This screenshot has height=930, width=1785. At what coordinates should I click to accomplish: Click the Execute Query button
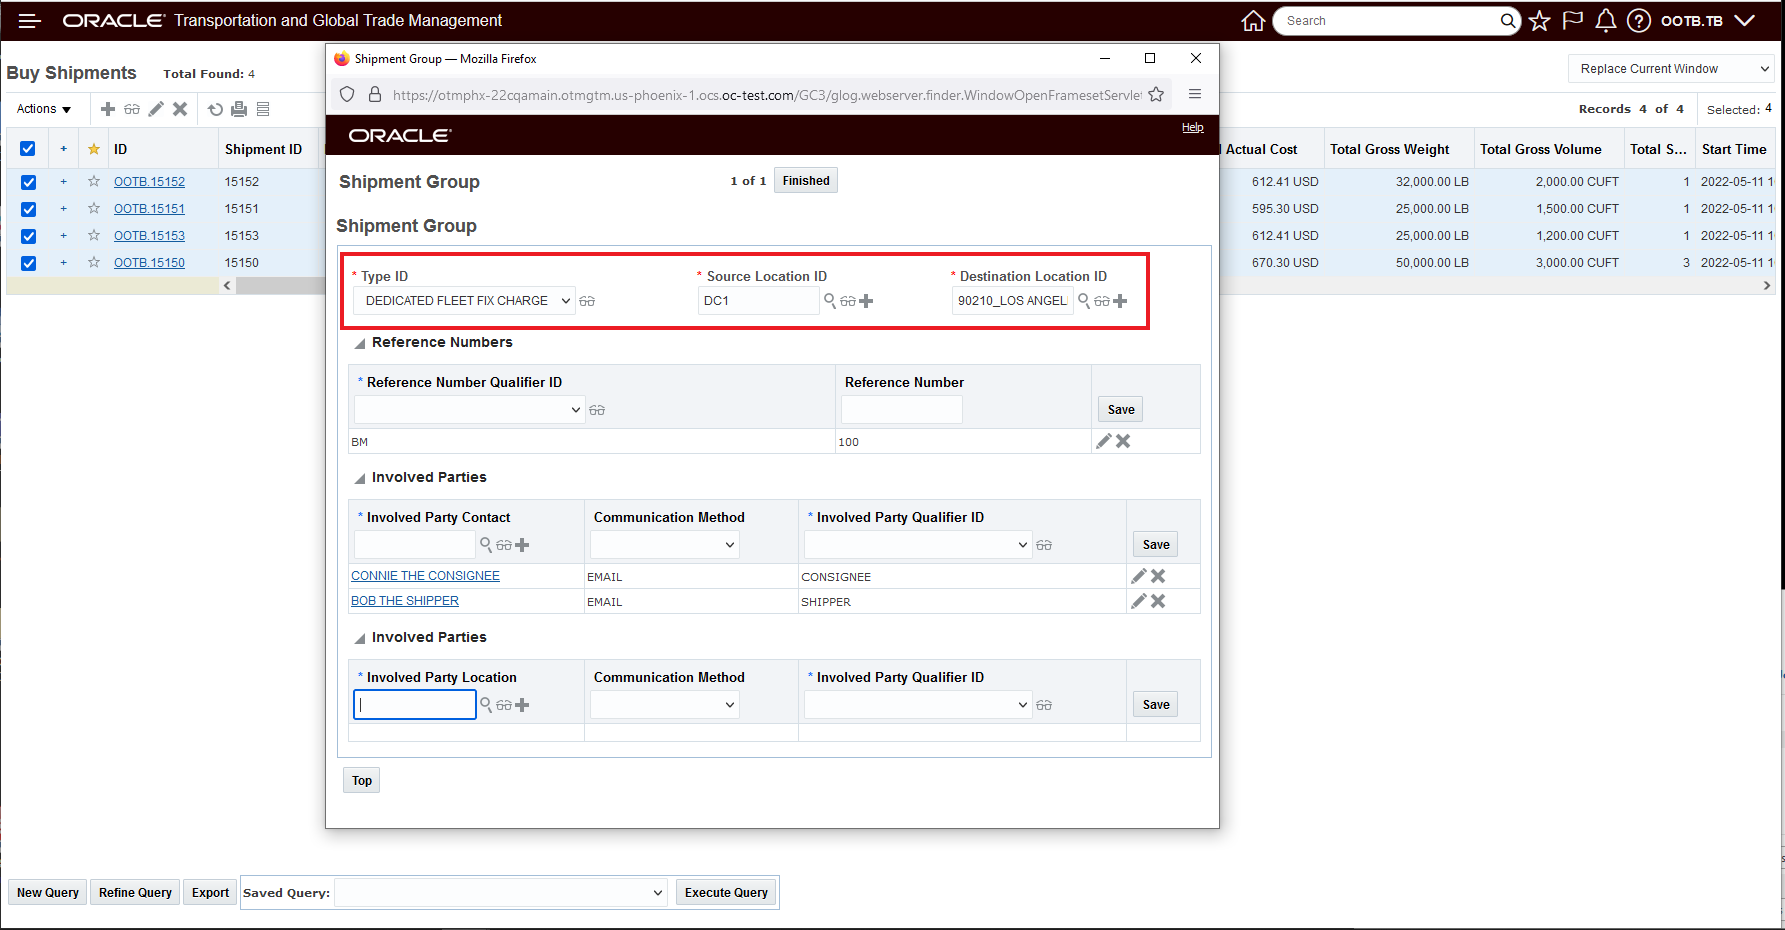click(x=726, y=892)
